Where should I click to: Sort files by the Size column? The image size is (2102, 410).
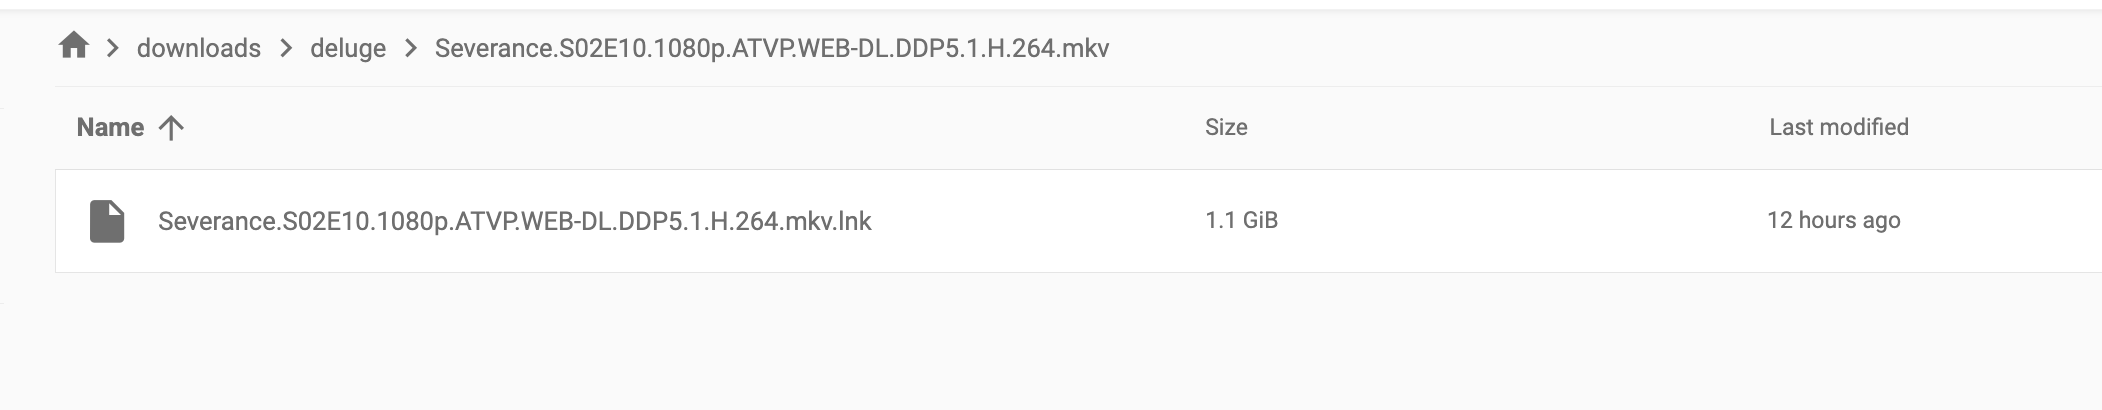[x=1226, y=127]
